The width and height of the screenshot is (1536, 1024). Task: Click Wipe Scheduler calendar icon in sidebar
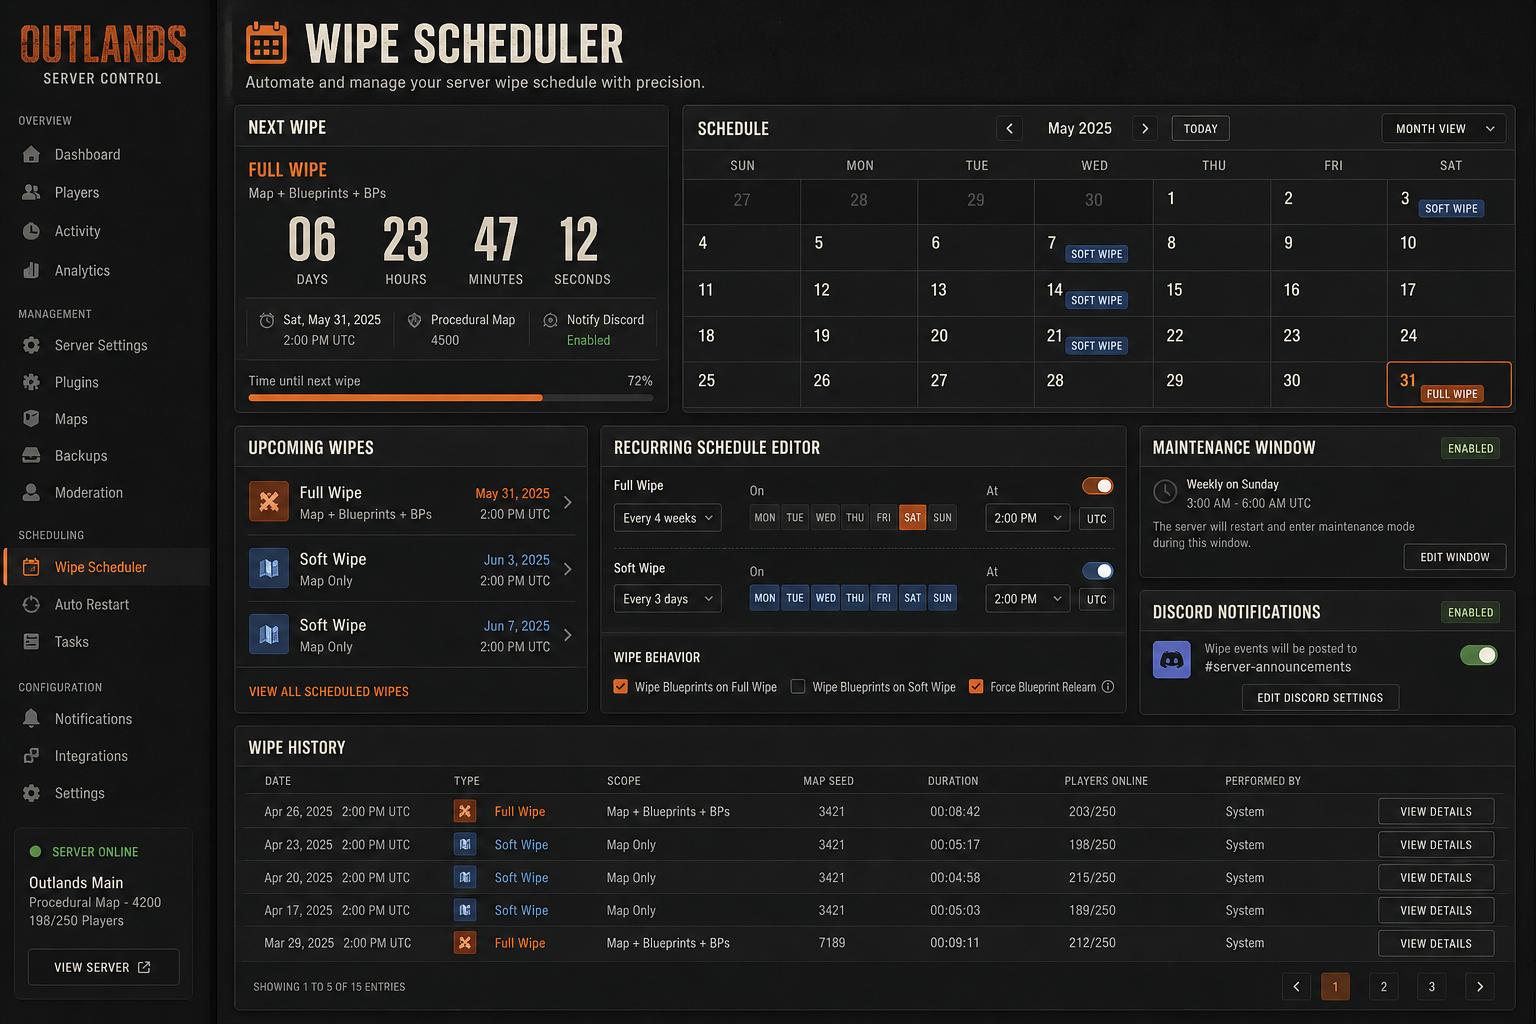(32, 567)
